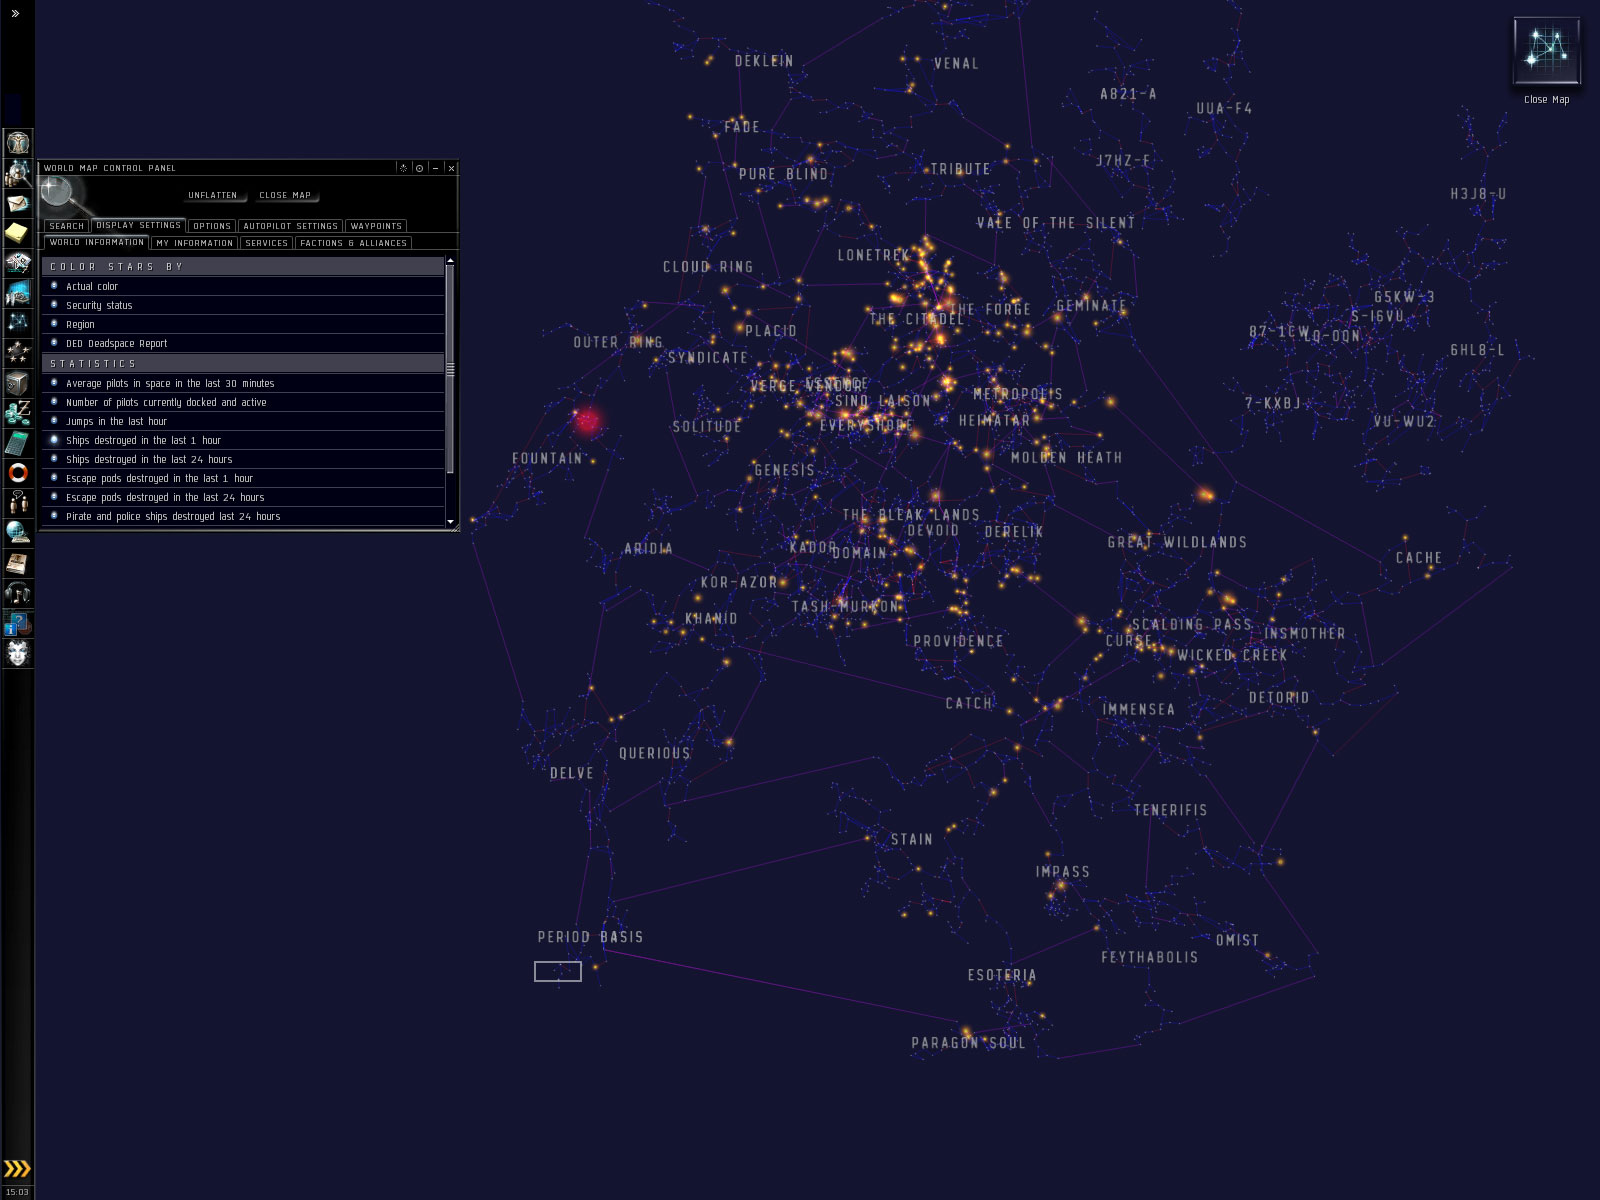This screenshot has width=1600, height=1200.
Task: Color stars by Actual color
Action: pyautogui.click(x=243, y=286)
